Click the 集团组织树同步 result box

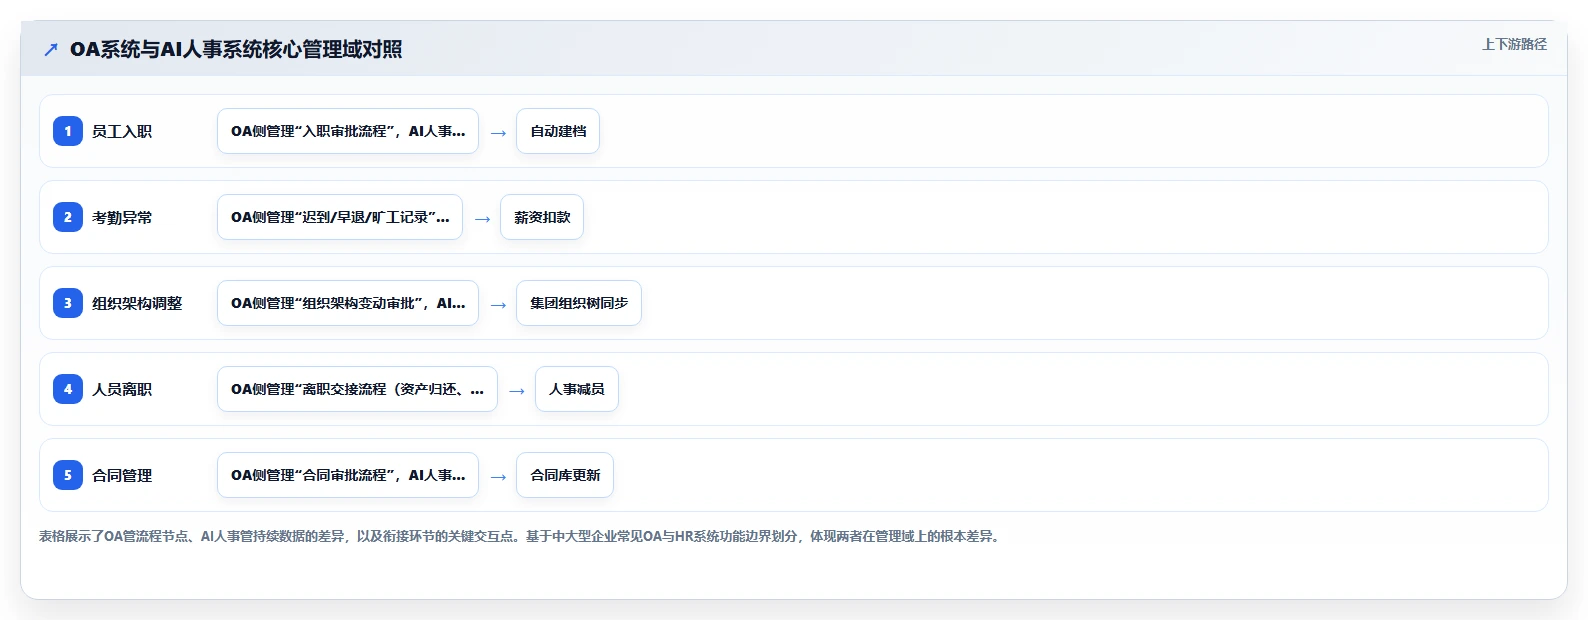(x=579, y=303)
